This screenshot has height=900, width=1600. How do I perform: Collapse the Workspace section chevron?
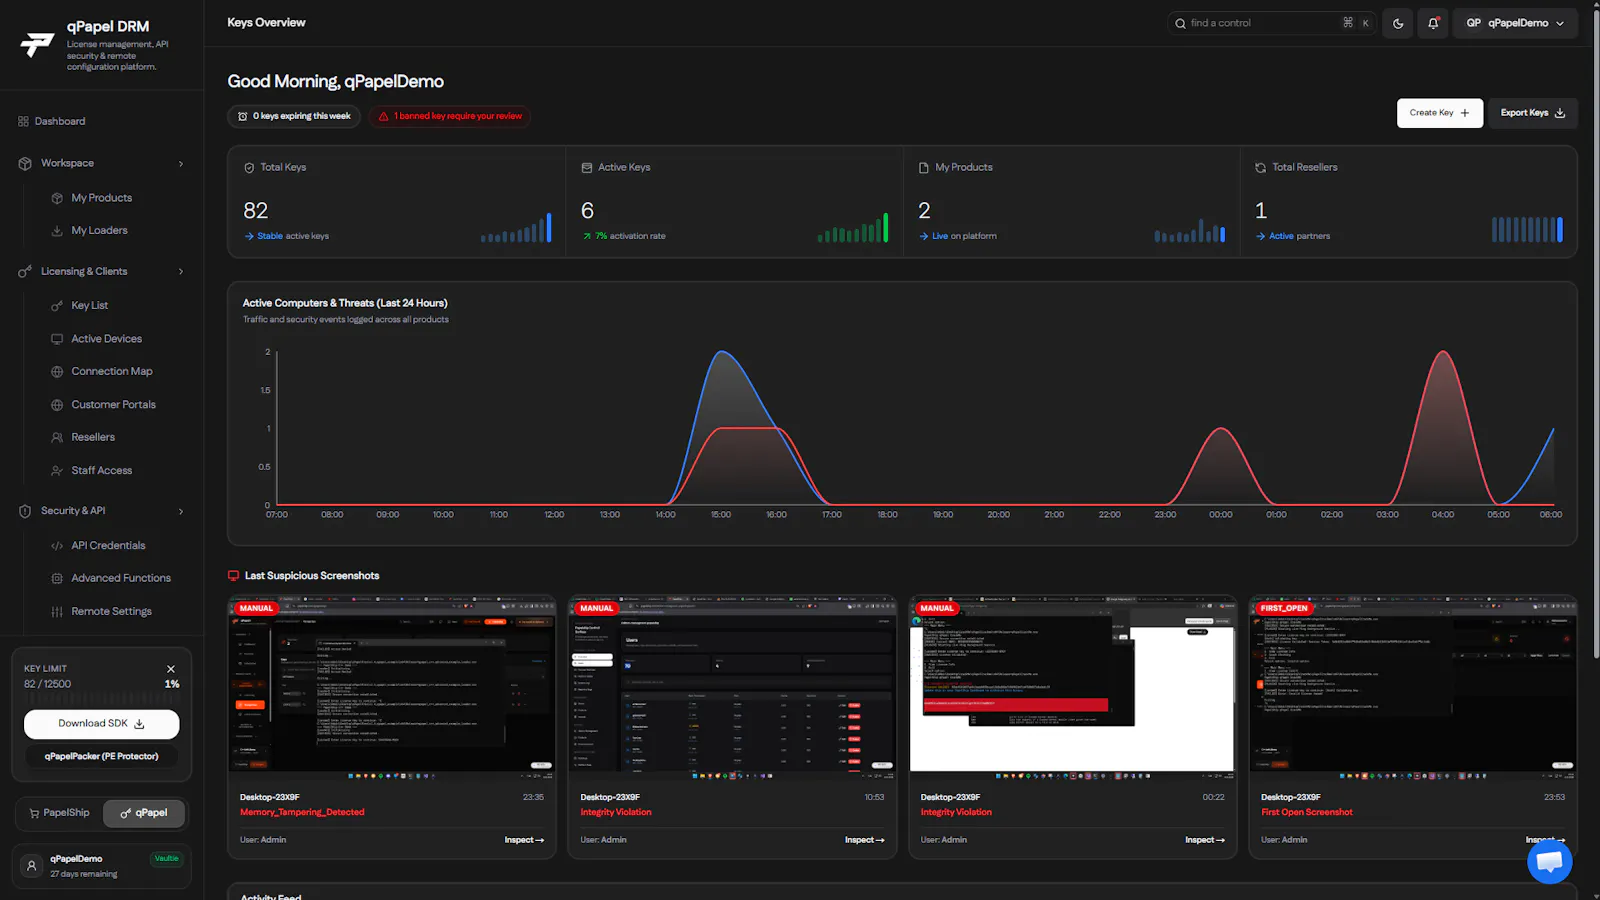pos(181,163)
